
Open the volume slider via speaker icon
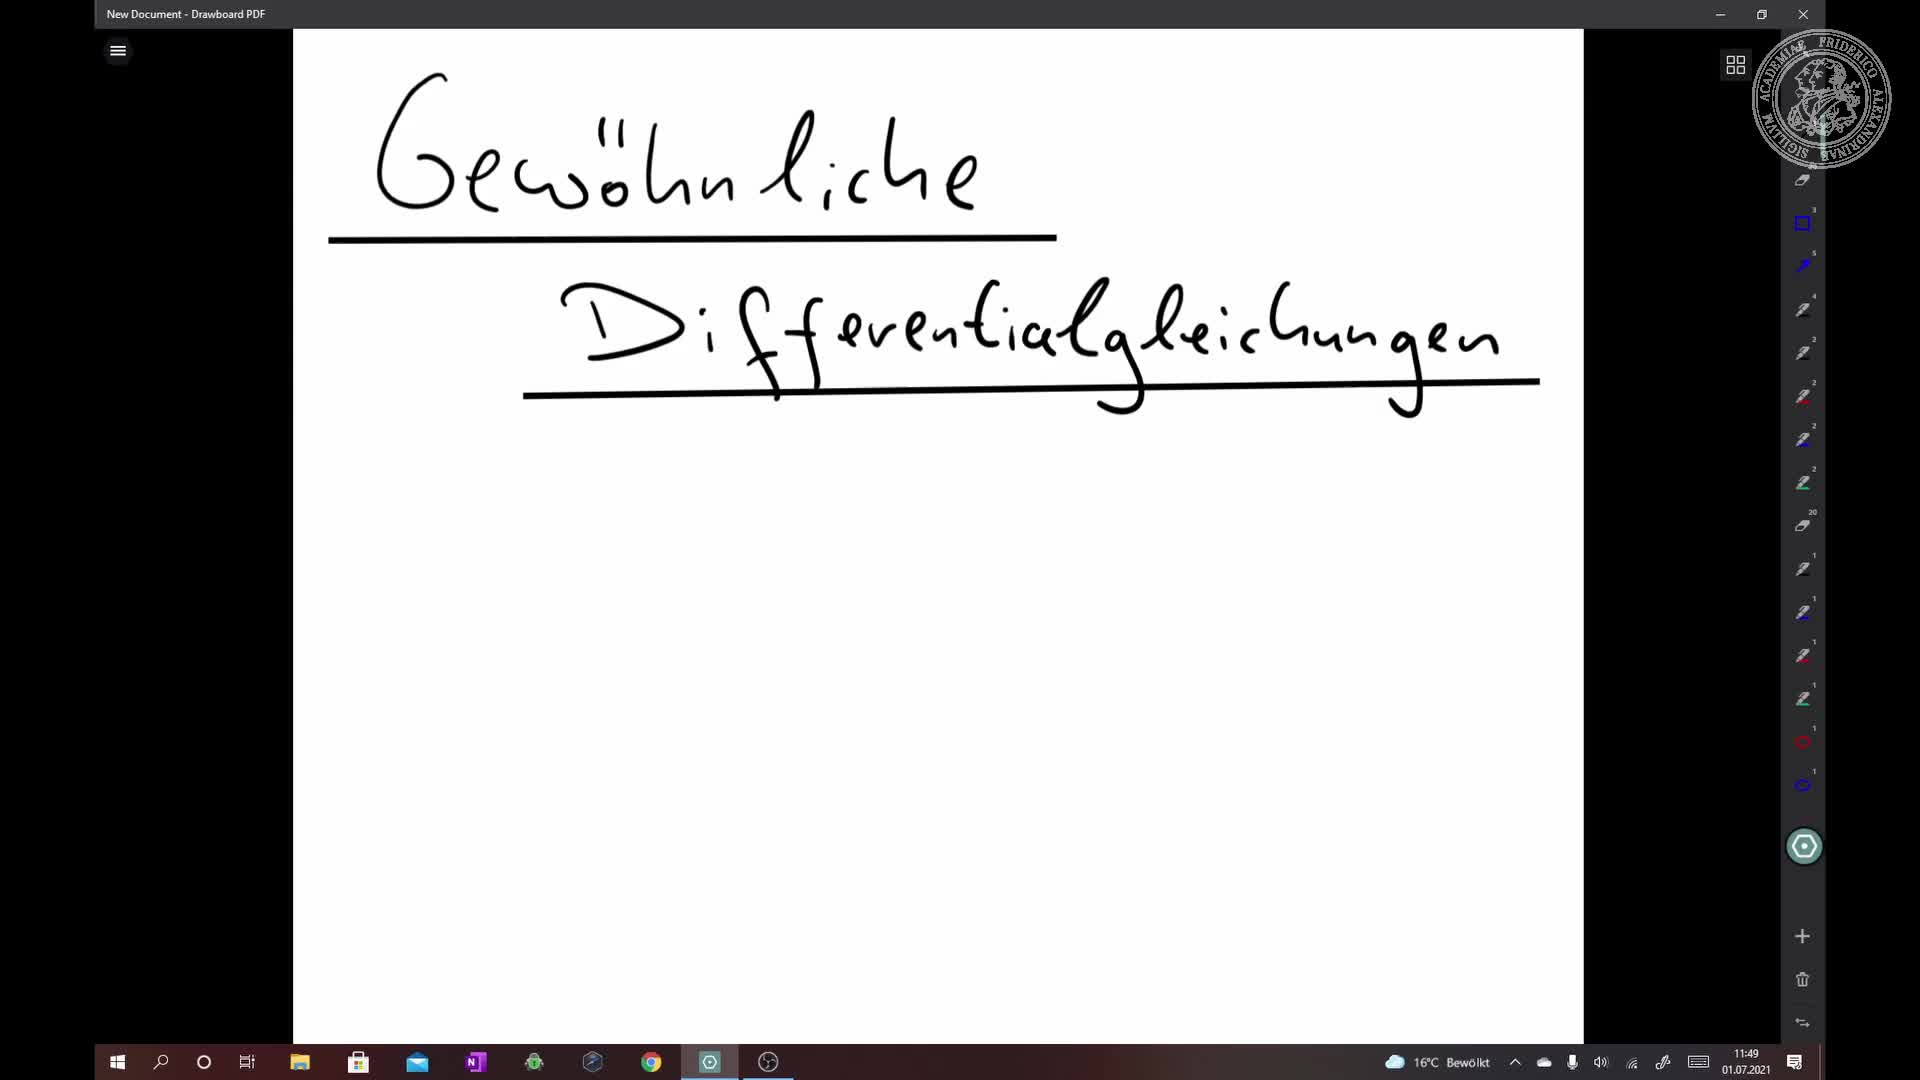1601,1062
